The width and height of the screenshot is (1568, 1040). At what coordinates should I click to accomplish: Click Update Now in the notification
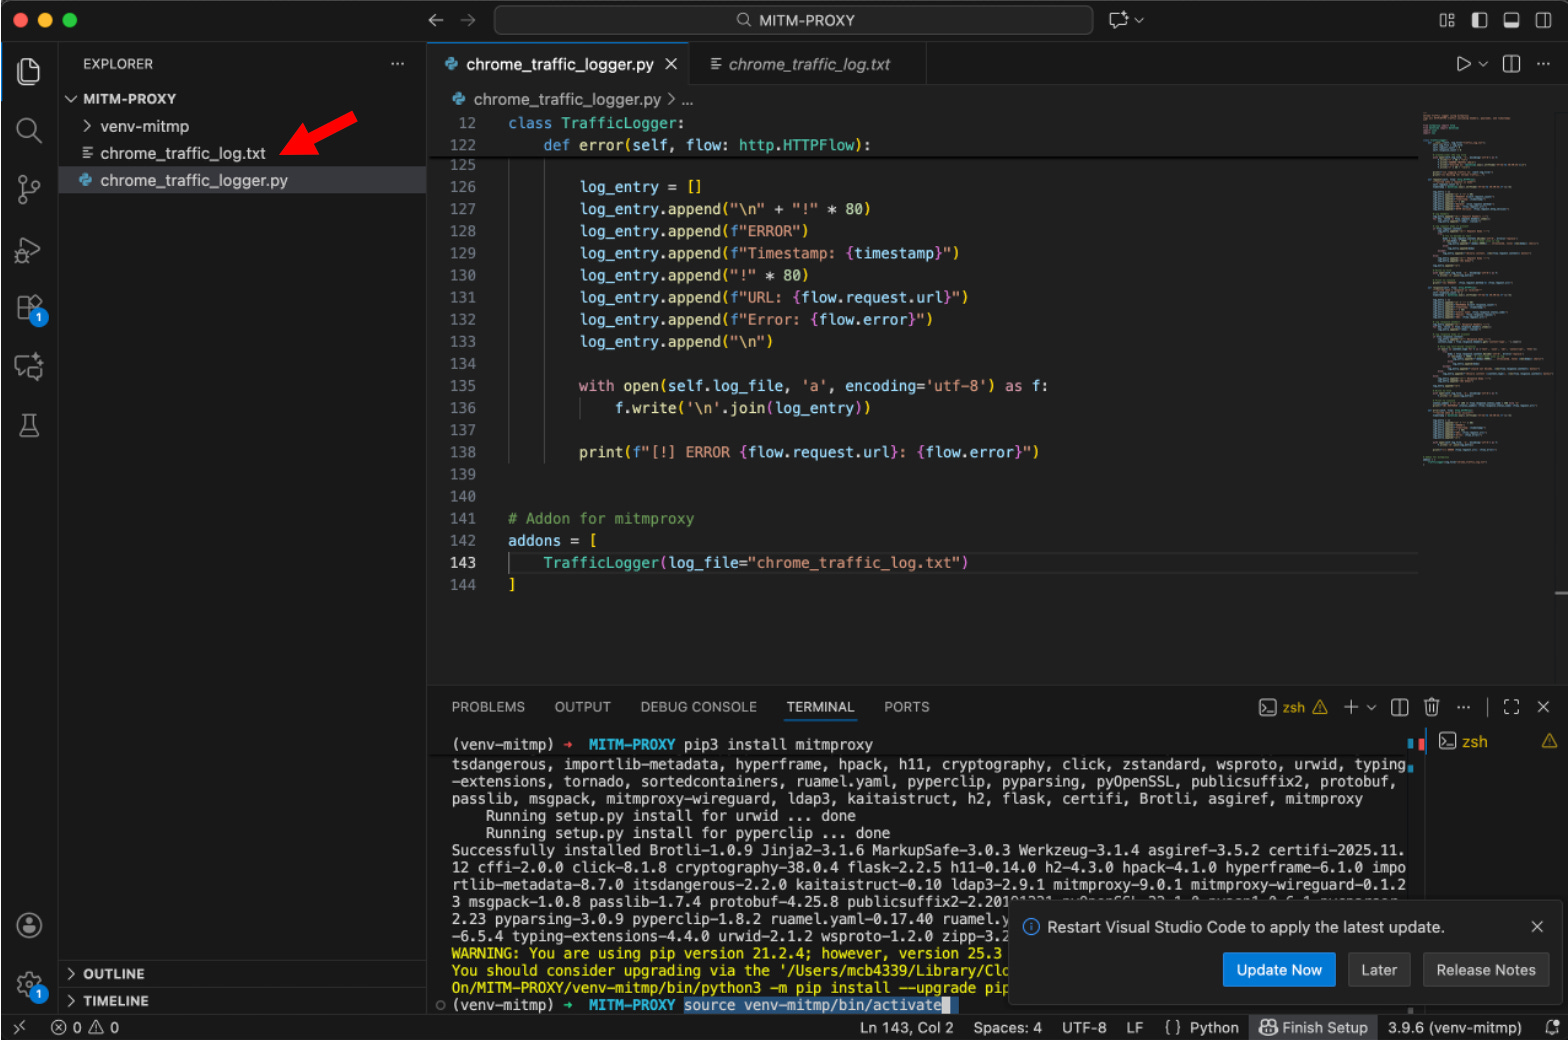click(x=1279, y=970)
